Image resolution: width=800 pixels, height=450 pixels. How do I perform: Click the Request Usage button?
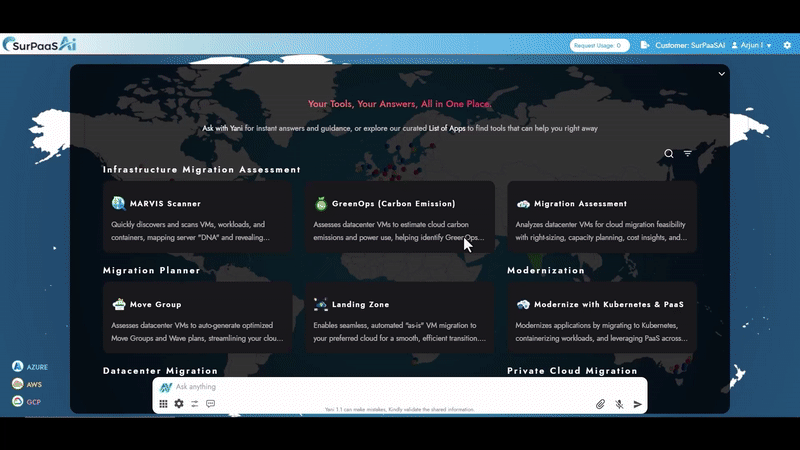[599, 45]
